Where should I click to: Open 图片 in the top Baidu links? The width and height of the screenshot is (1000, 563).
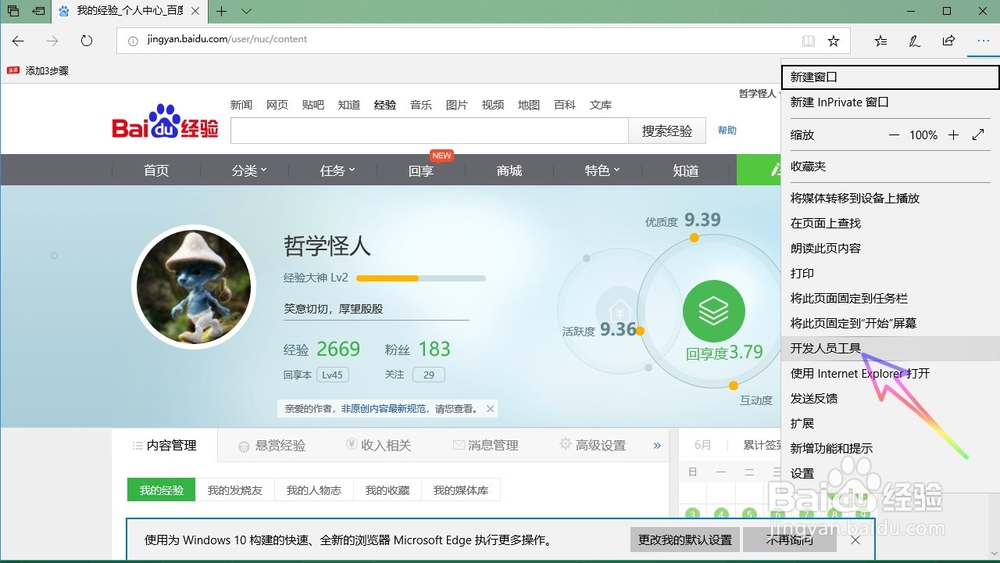[457, 105]
